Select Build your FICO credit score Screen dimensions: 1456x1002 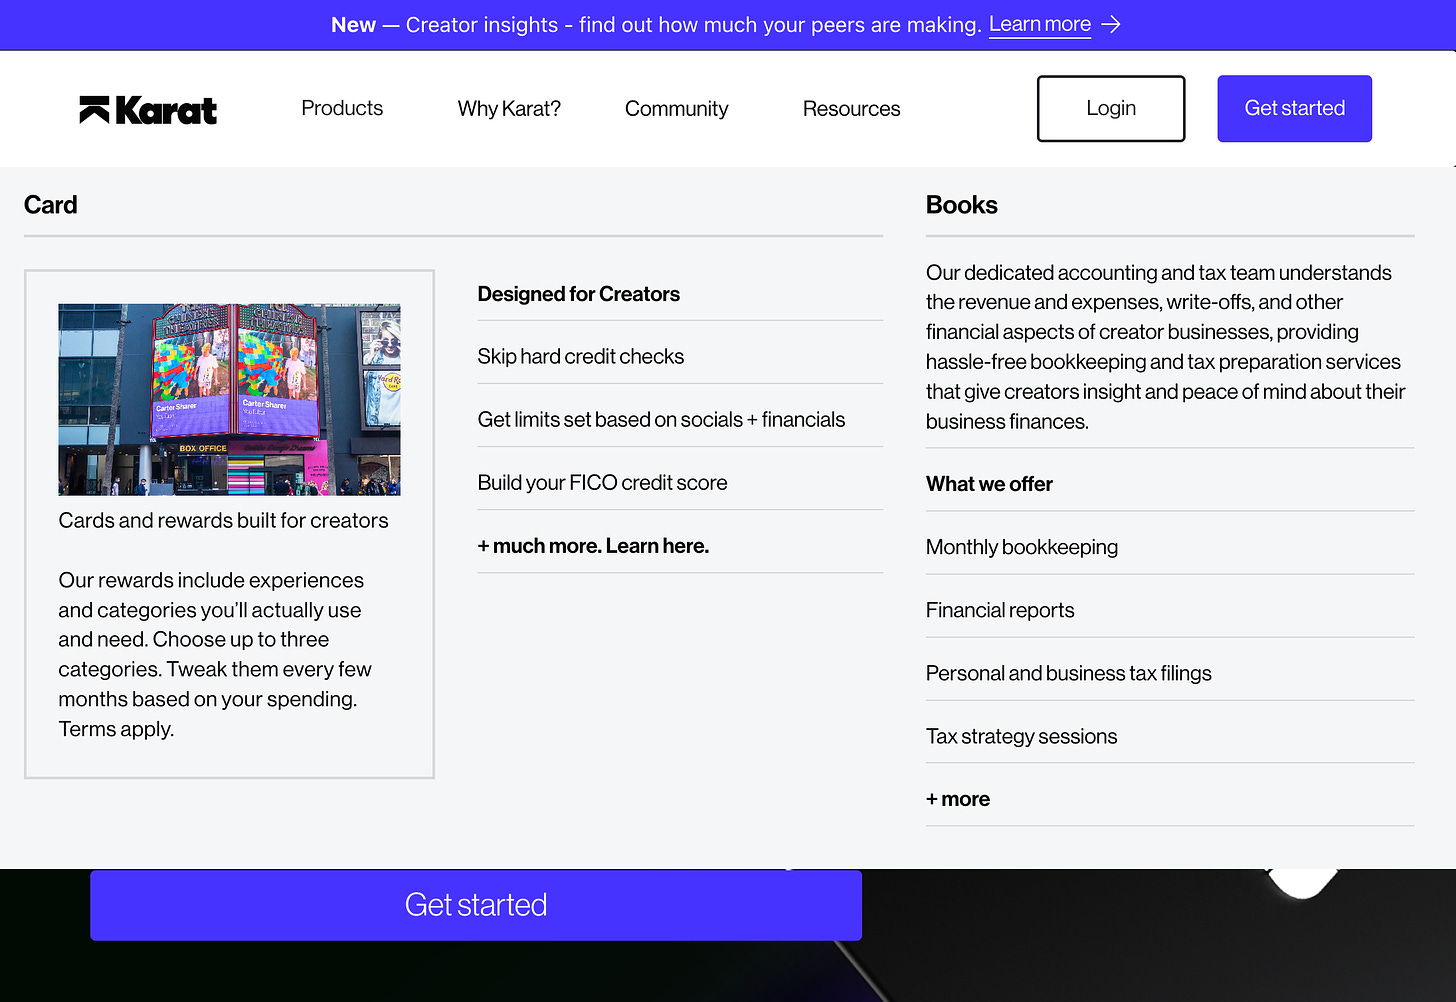[602, 482]
